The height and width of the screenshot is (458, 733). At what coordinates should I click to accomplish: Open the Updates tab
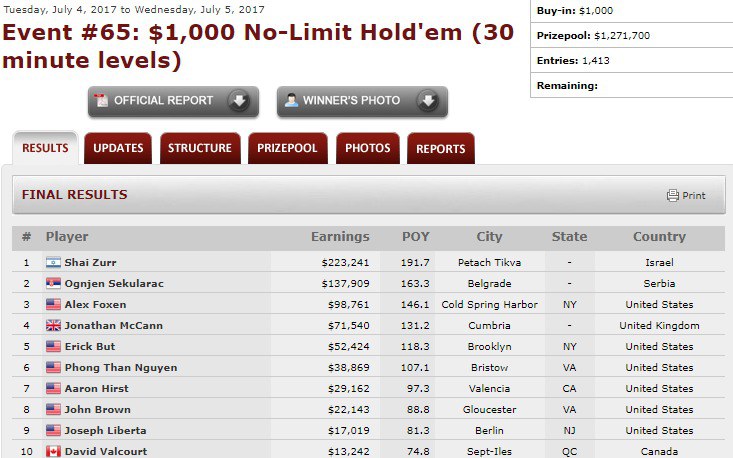(118, 148)
